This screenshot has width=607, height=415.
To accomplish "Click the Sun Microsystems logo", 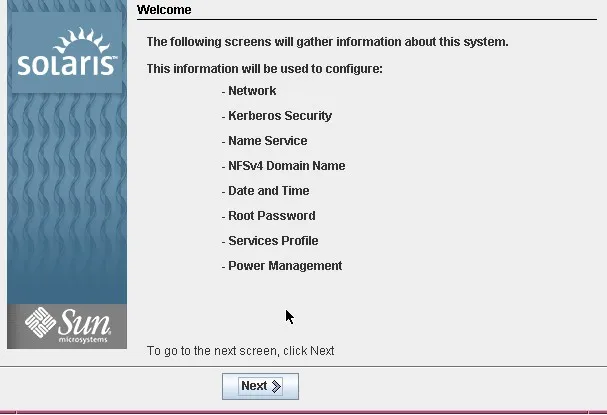I will click(x=68, y=326).
